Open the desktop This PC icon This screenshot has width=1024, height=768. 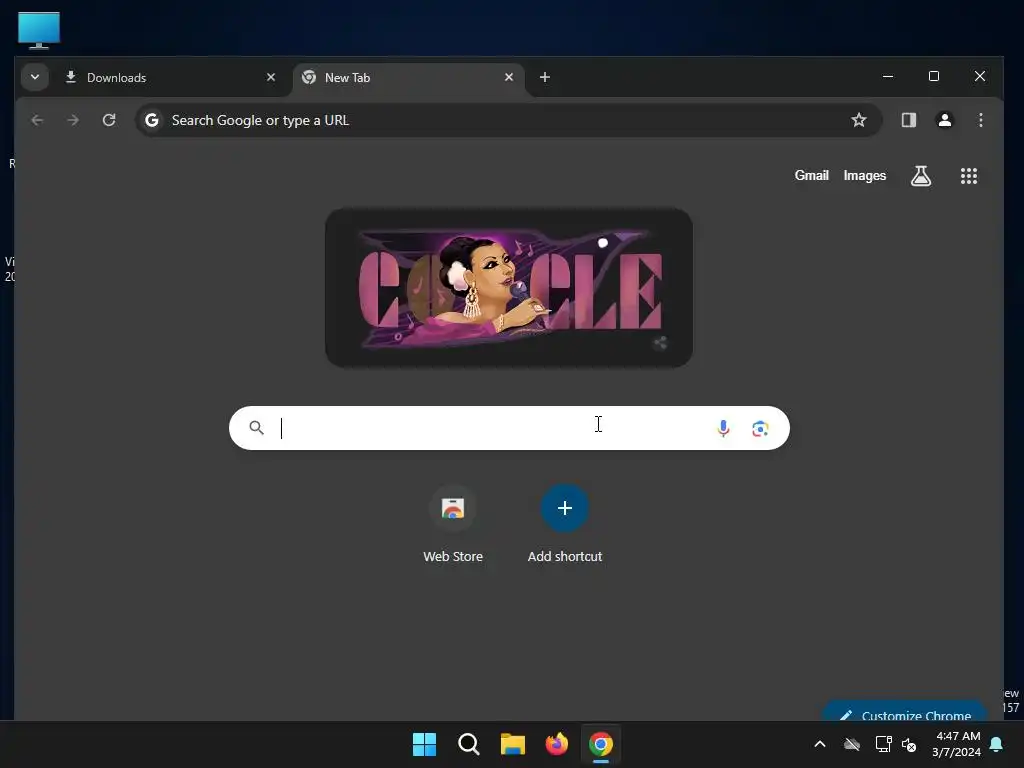39,30
